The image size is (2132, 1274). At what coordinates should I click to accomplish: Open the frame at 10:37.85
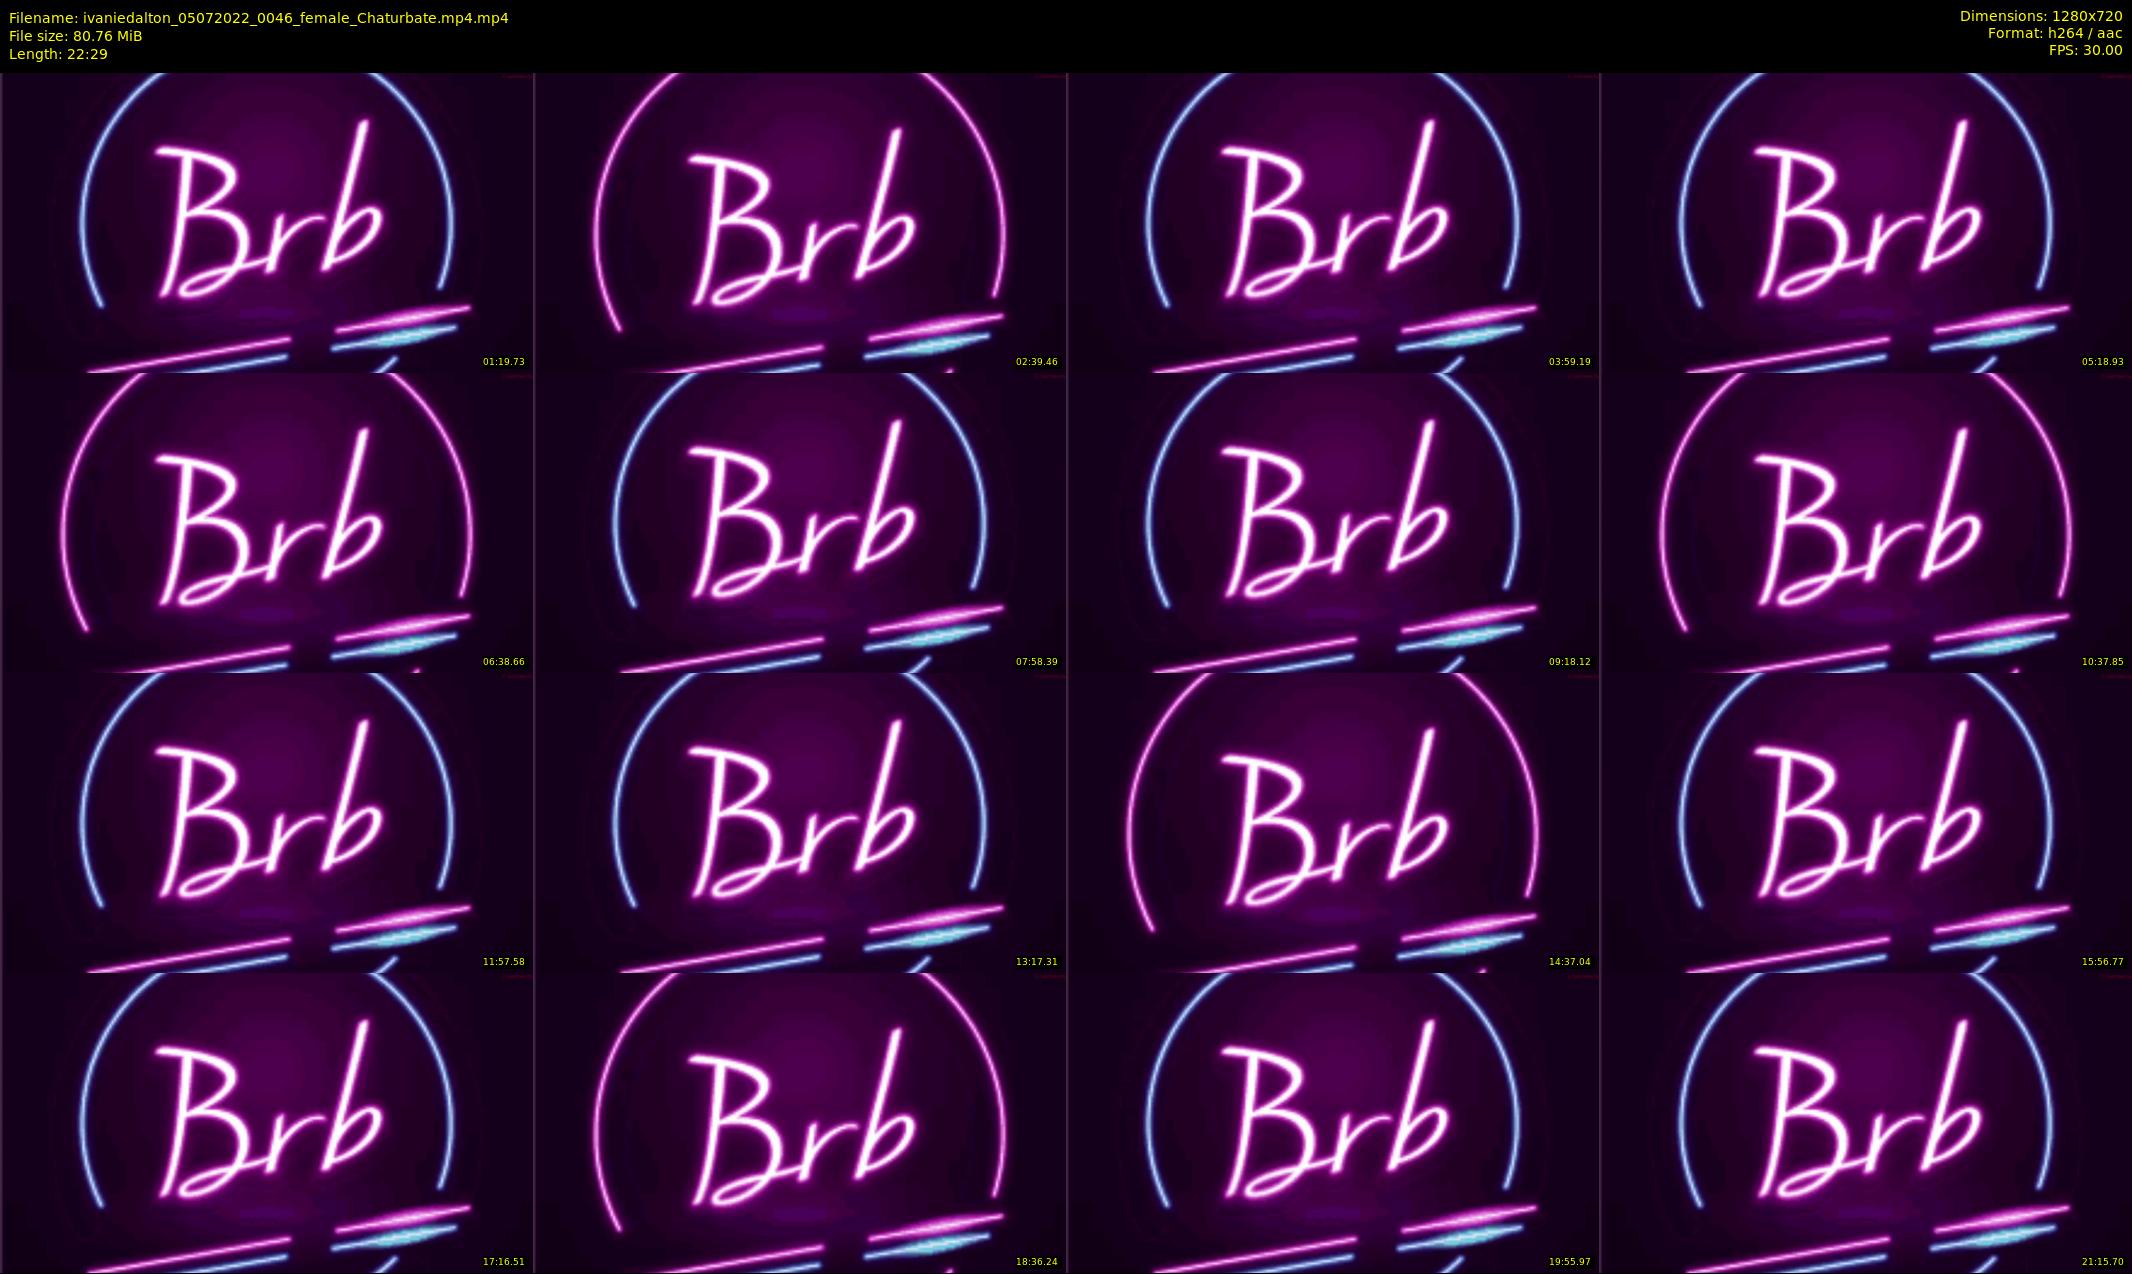[1866, 522]
